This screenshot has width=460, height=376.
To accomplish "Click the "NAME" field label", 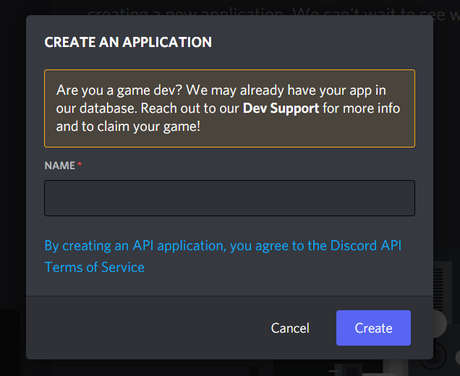I will (x=60, y=165).
